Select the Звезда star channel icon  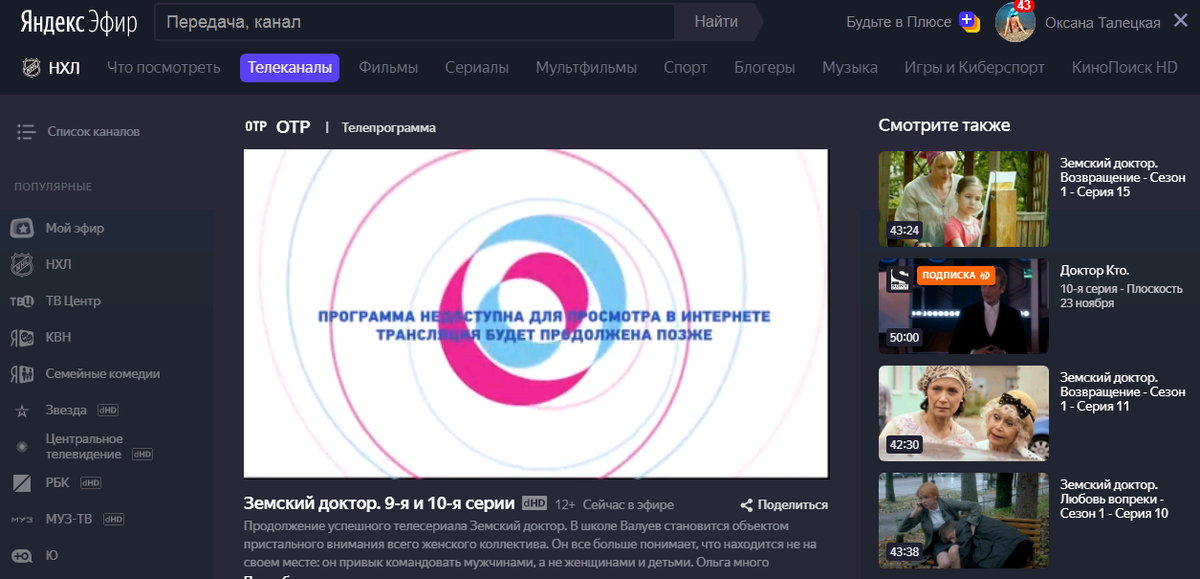21,410
